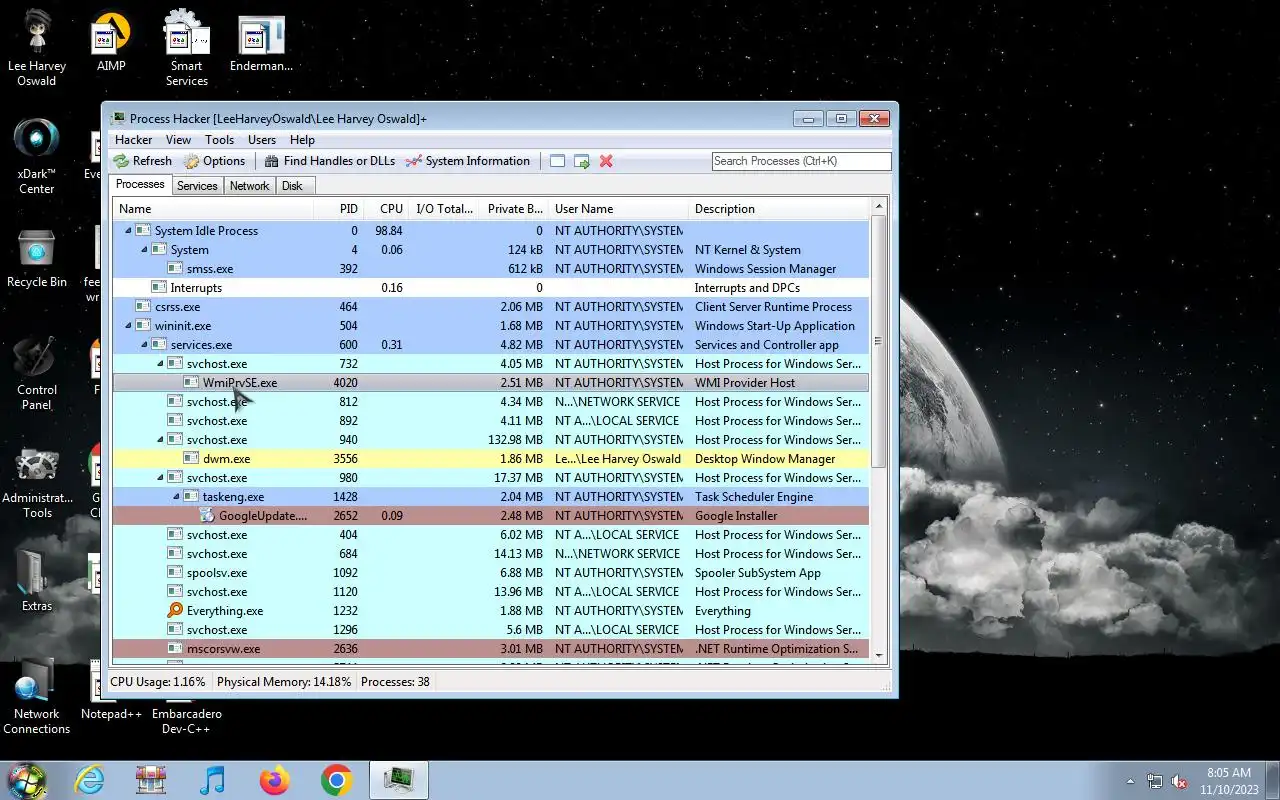Collapse svchost.exe PID 940 node
The image size is (1280, 800).
click(x=160, y=440)
